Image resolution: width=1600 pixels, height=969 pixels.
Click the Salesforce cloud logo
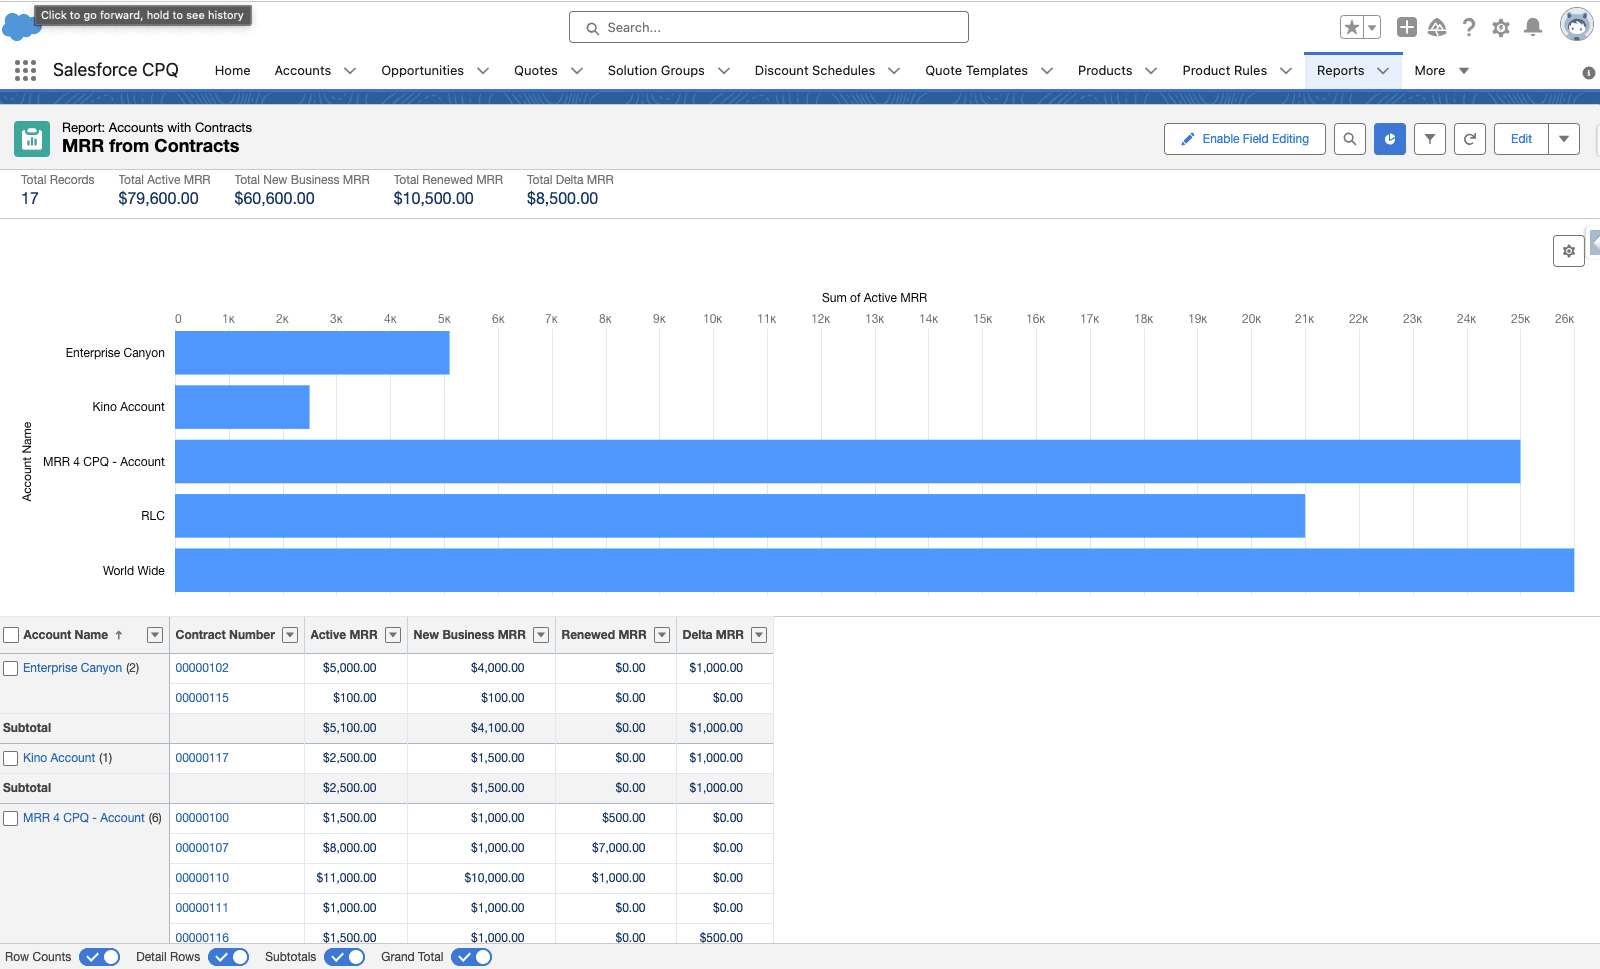pyautogui.click(x=20, y=27)
